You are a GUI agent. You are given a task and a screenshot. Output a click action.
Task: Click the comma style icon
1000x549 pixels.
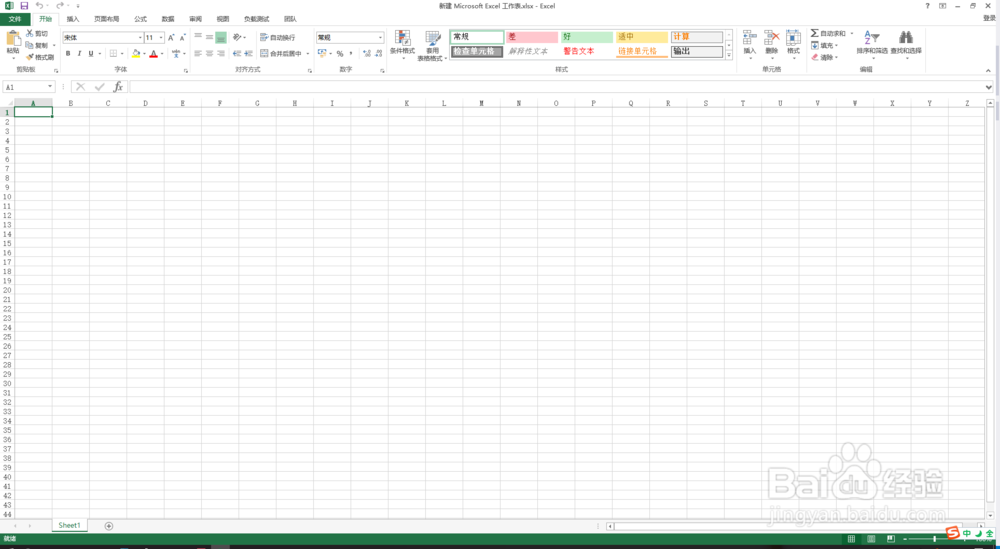[351, 54]
